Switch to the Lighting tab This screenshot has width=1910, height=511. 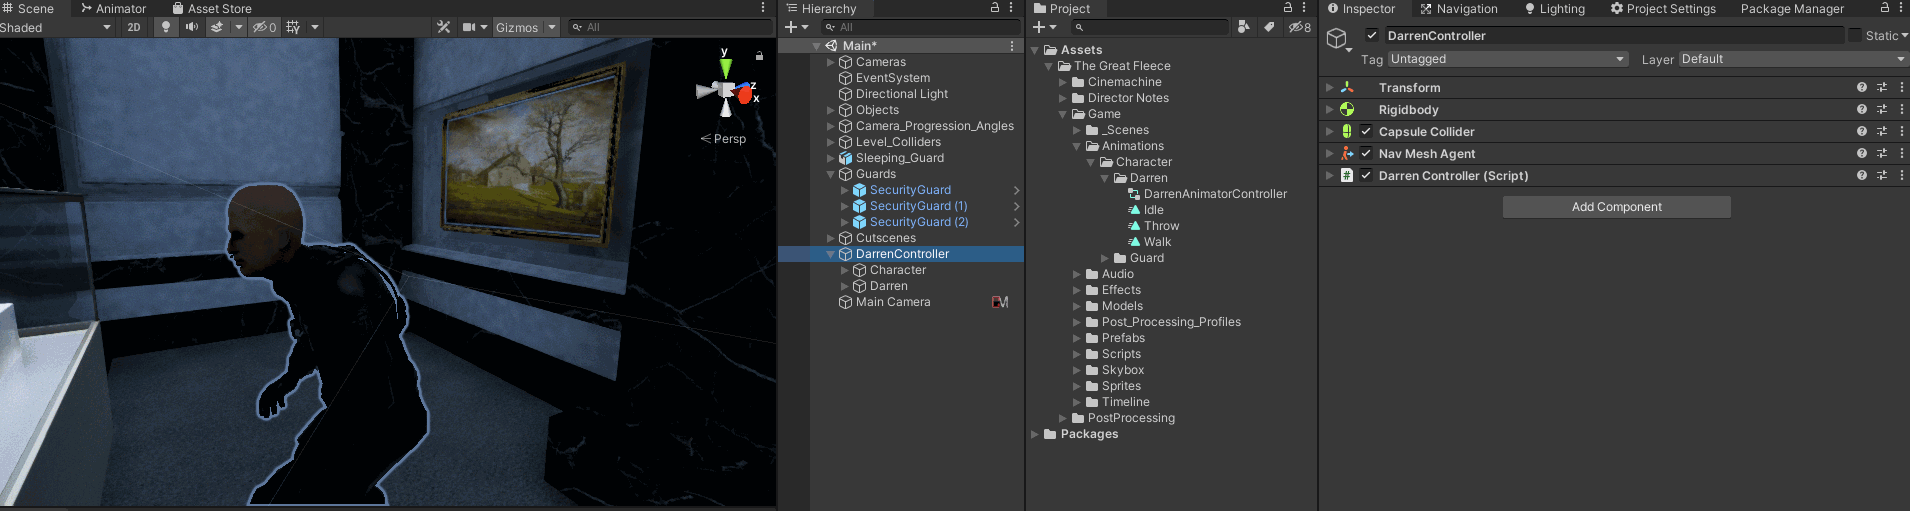pyautogui.click(x=1555, y=9)
